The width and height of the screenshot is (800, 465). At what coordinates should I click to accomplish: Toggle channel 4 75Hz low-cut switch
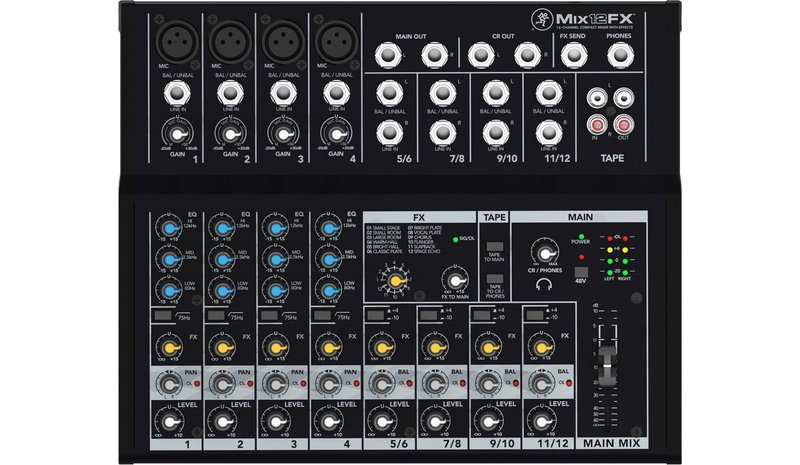click(x=322, y=315)
